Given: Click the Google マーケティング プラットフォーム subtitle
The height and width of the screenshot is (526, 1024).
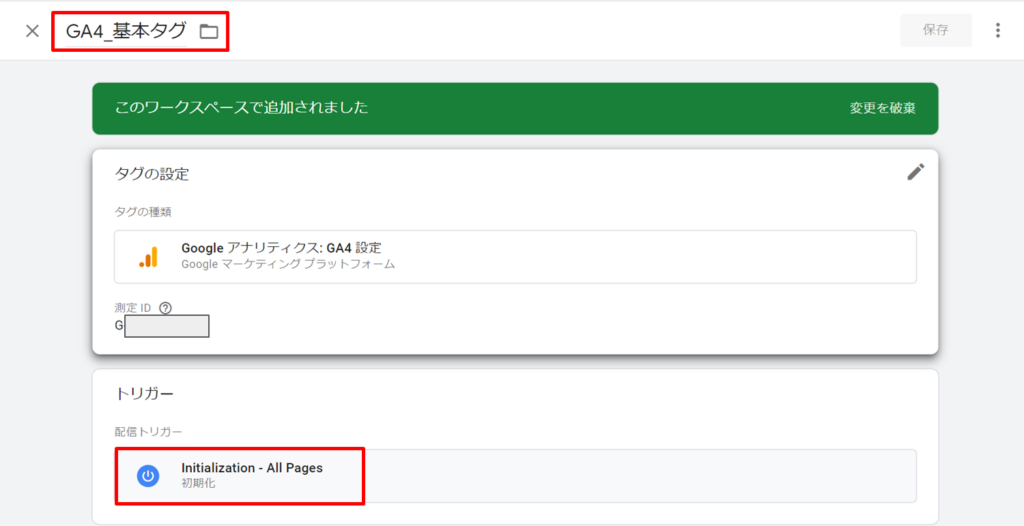Looking at the screenshot, I should (x=288, y=265).
